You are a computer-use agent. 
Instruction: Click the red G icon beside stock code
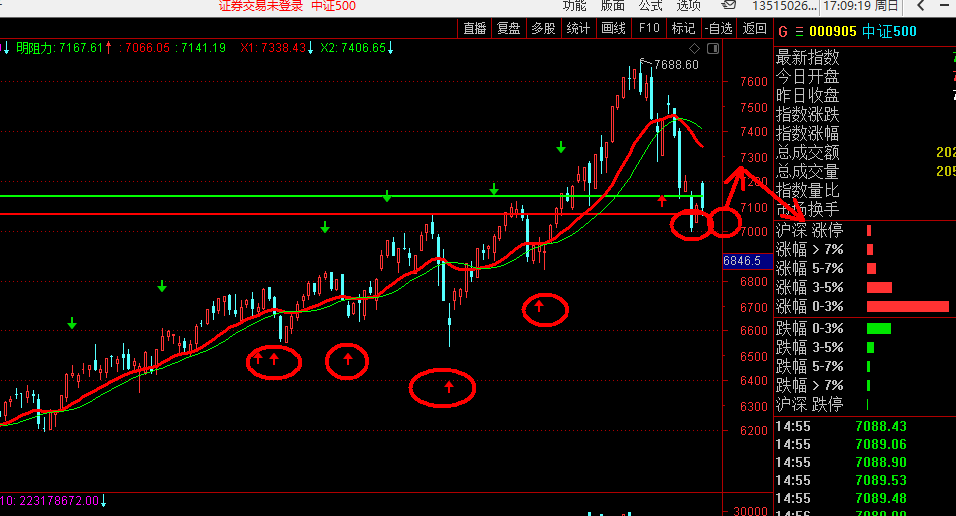tap(783, 31)
